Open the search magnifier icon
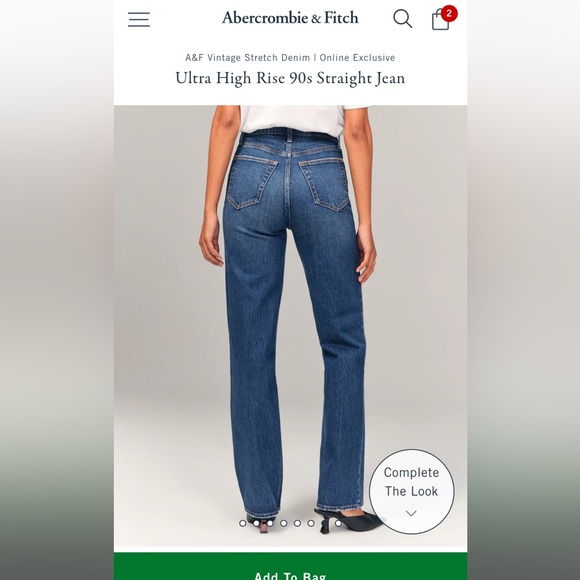Image resolution: width=580 pixels, height=580 pixels. coord(402,18)
